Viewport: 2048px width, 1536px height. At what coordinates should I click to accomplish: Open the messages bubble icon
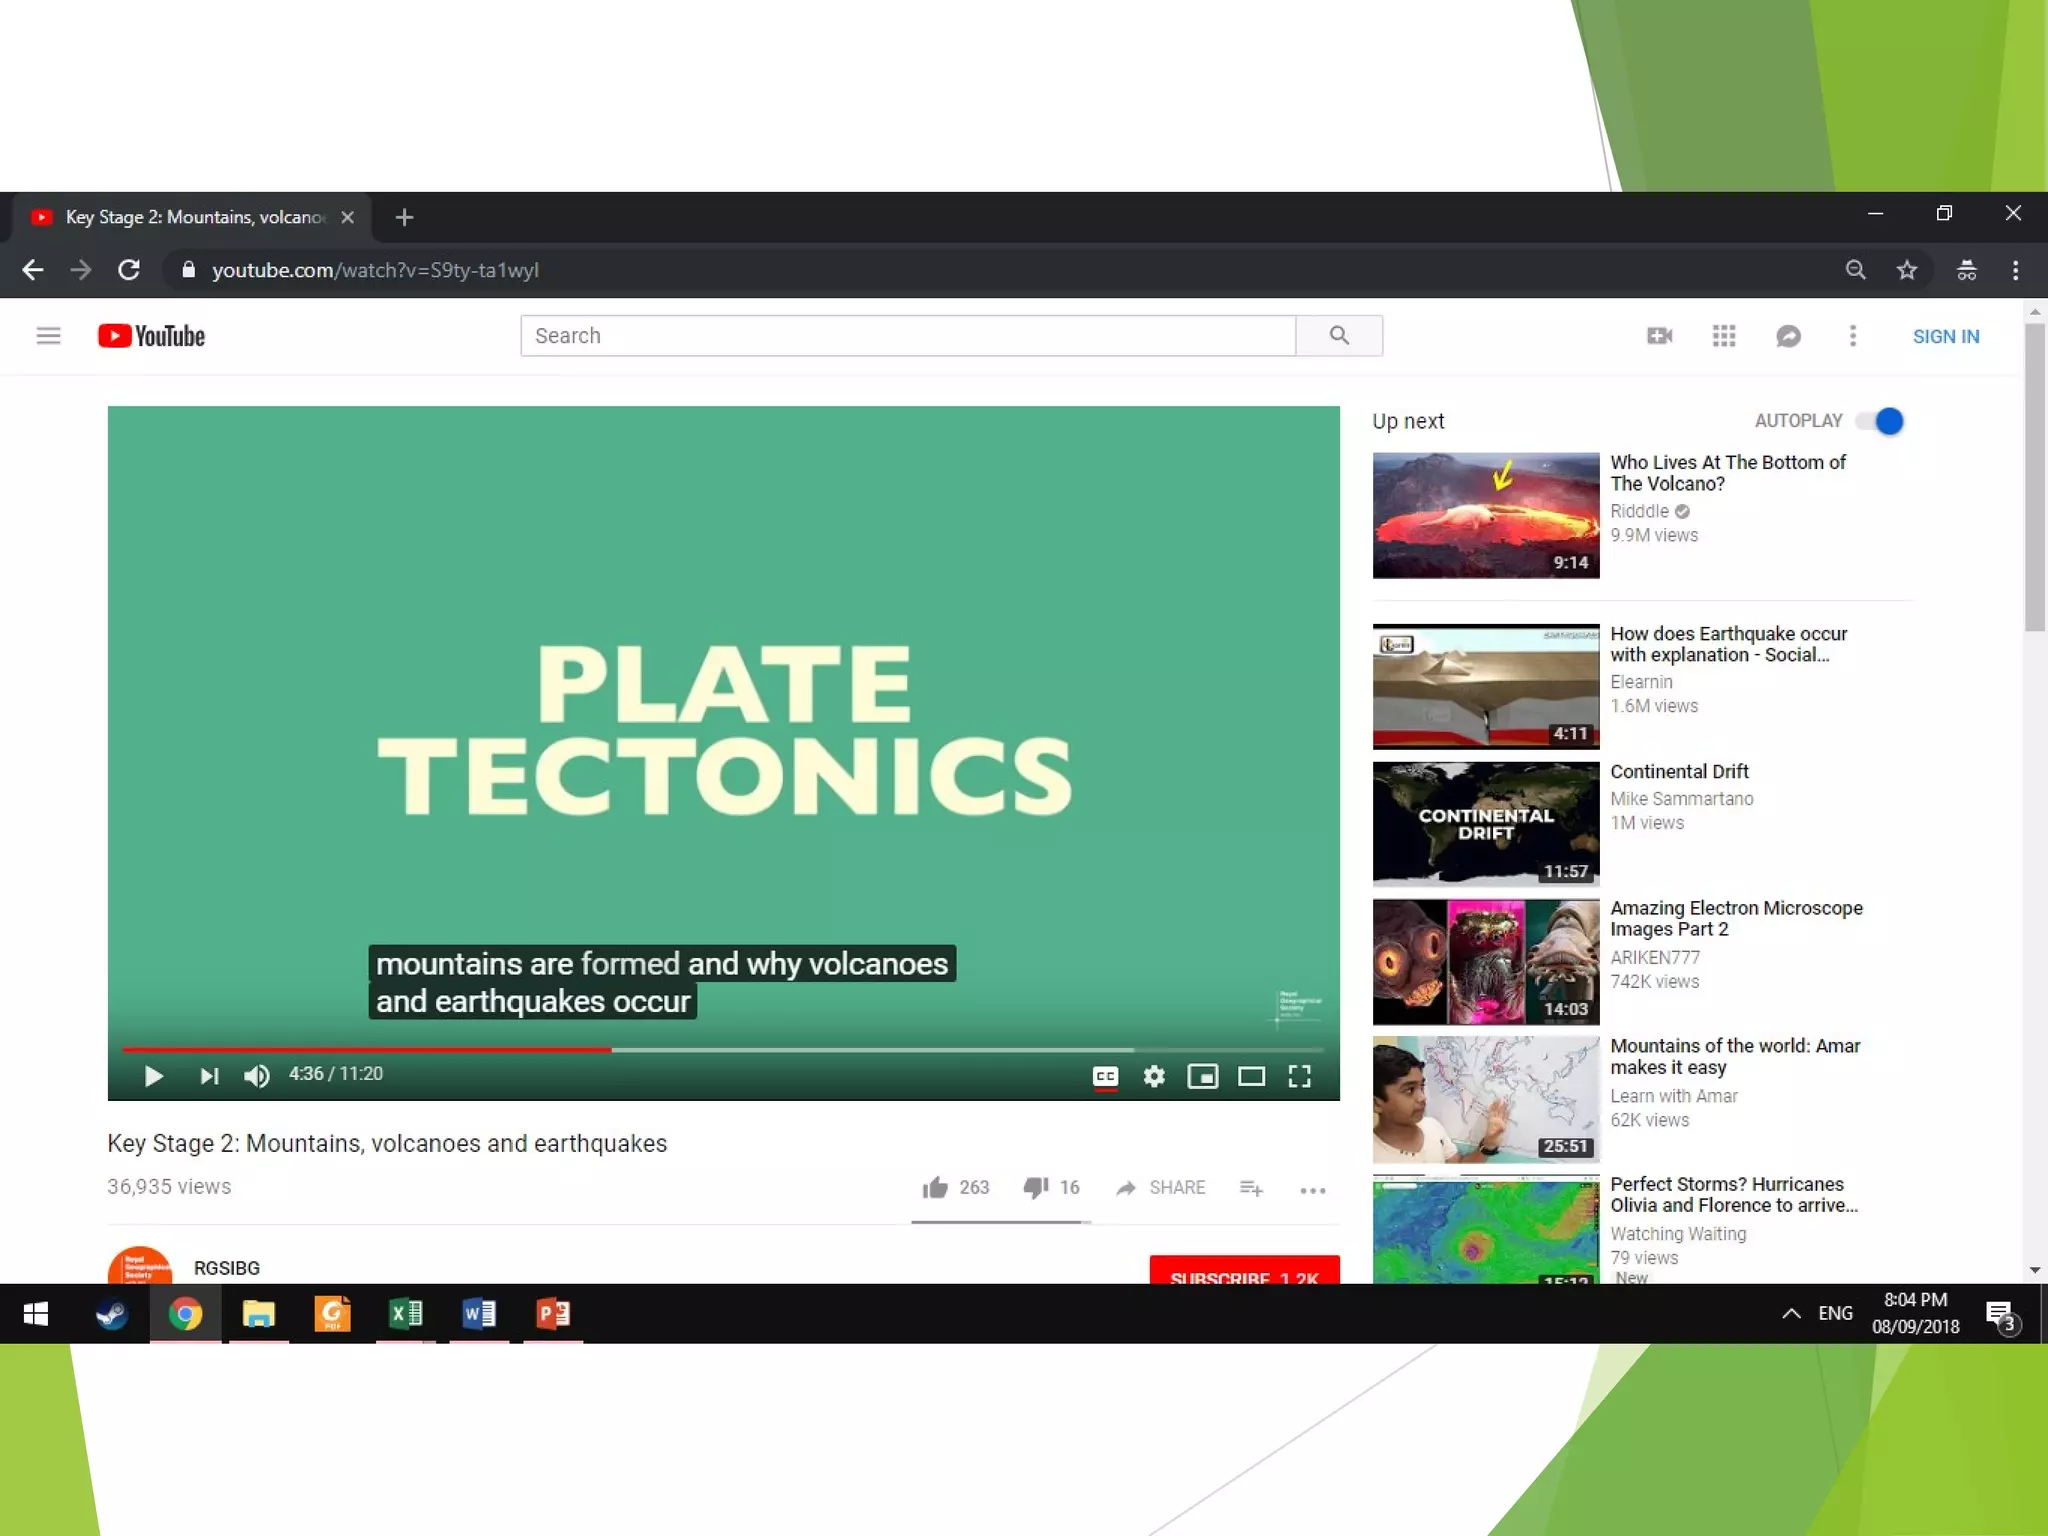[x=1788, y=336]
